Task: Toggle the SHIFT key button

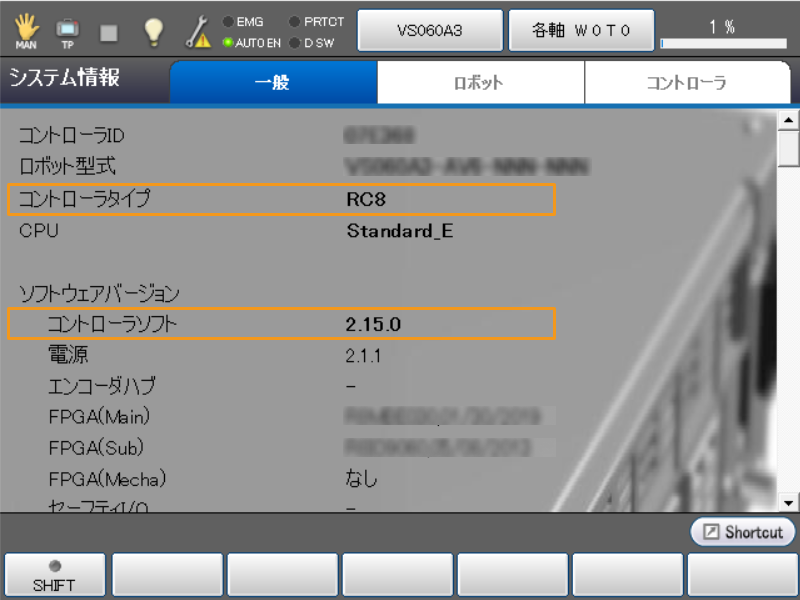Action: click(x=55, y=576)
